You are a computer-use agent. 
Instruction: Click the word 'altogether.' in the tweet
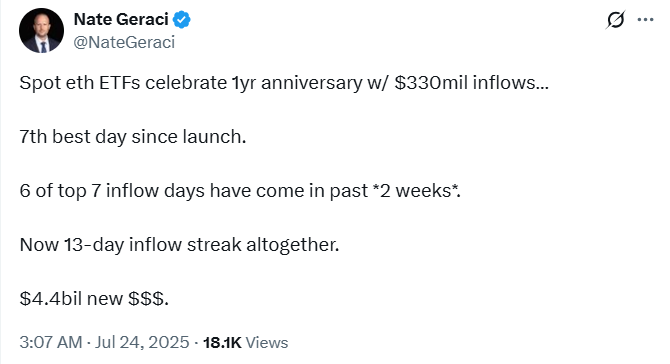pyautogui.click(x=293, y=245)
